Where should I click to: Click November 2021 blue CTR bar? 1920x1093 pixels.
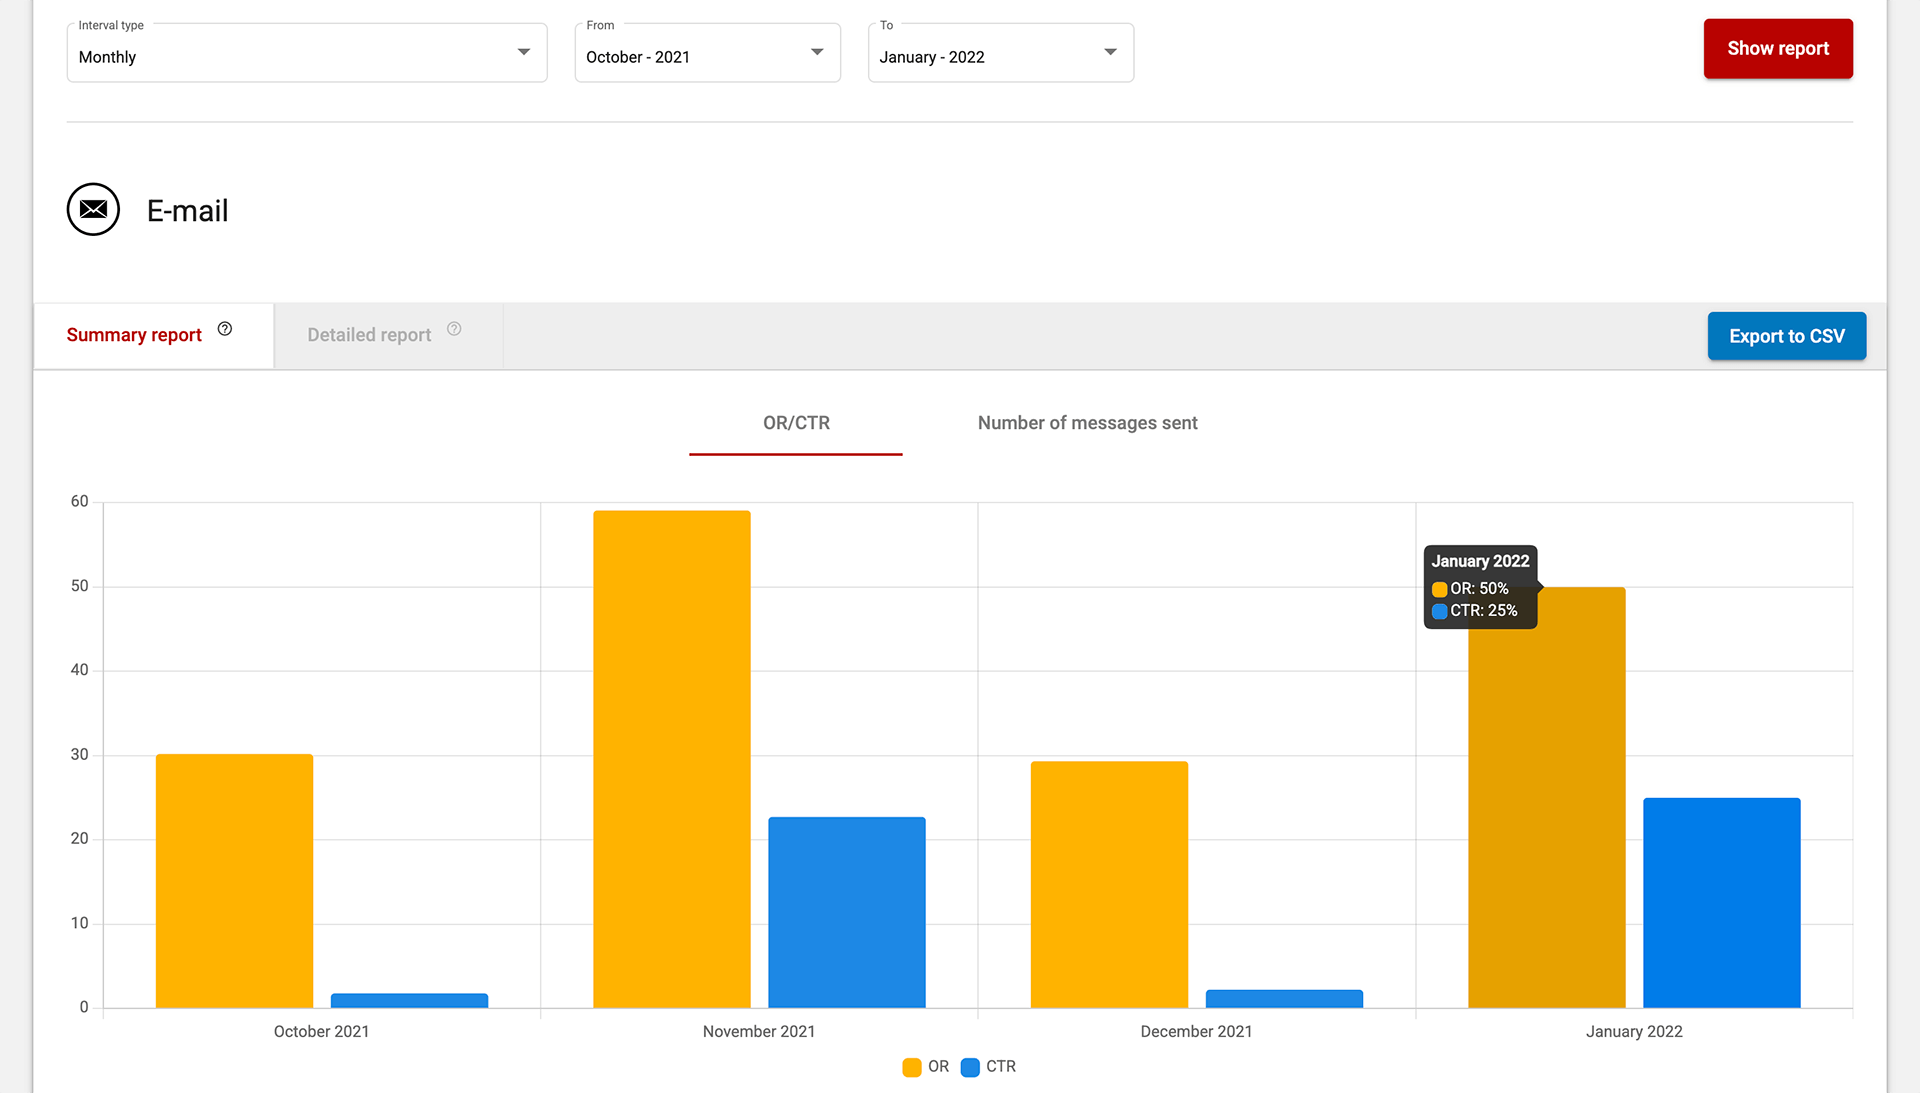(x=846, y=912)
